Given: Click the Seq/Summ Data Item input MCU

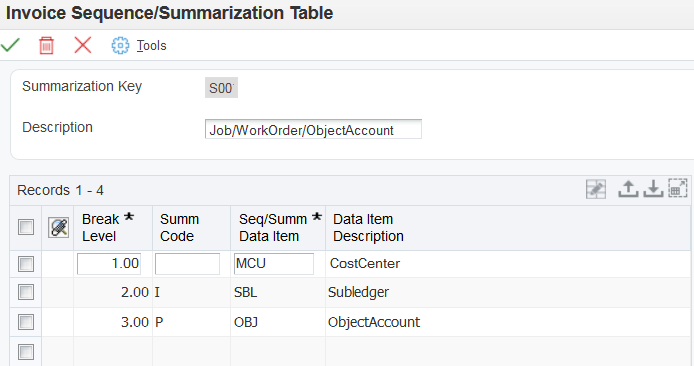Looking at the screenshot, I should point(274,264).
